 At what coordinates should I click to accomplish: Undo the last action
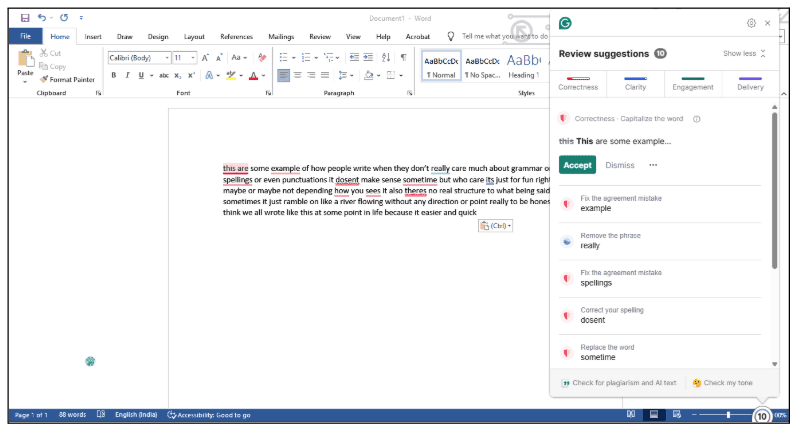coord(42,18)
